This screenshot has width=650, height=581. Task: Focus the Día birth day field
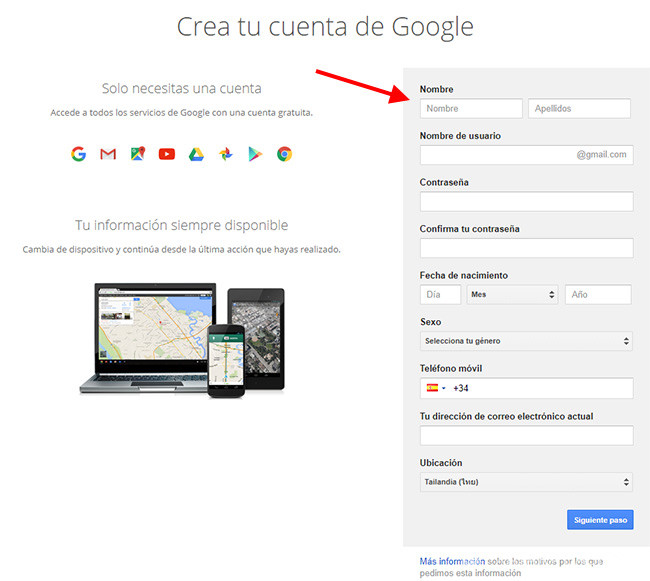440,294
